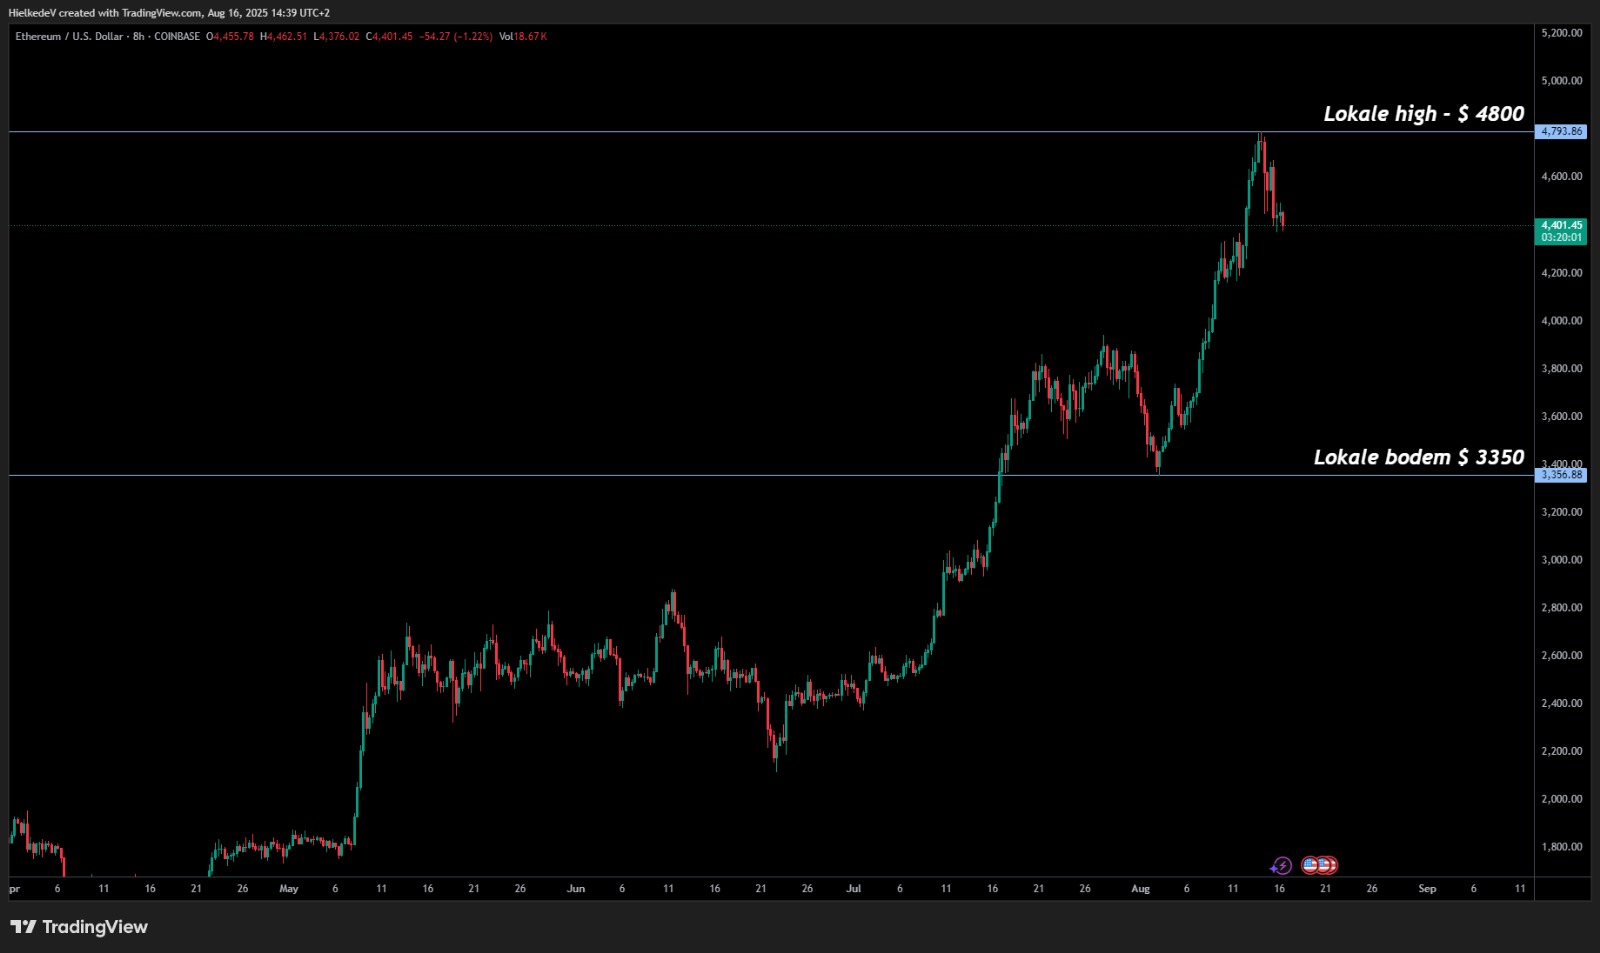Select the 3,356.88 support line price label

tap(1561, 475)
